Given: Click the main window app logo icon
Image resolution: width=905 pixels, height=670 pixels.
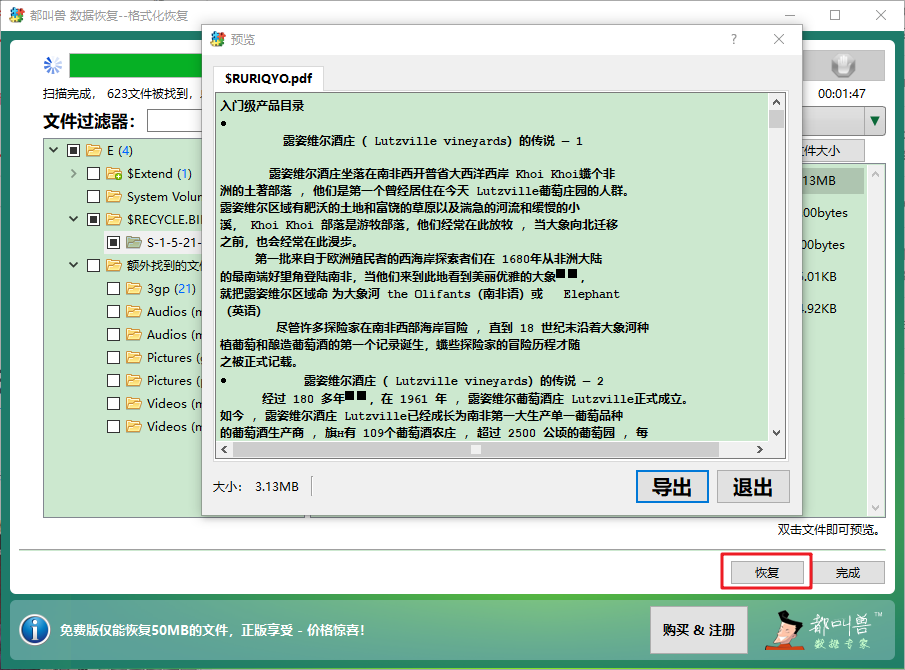Looking at the screenshot, I should [x=17, y=15].
